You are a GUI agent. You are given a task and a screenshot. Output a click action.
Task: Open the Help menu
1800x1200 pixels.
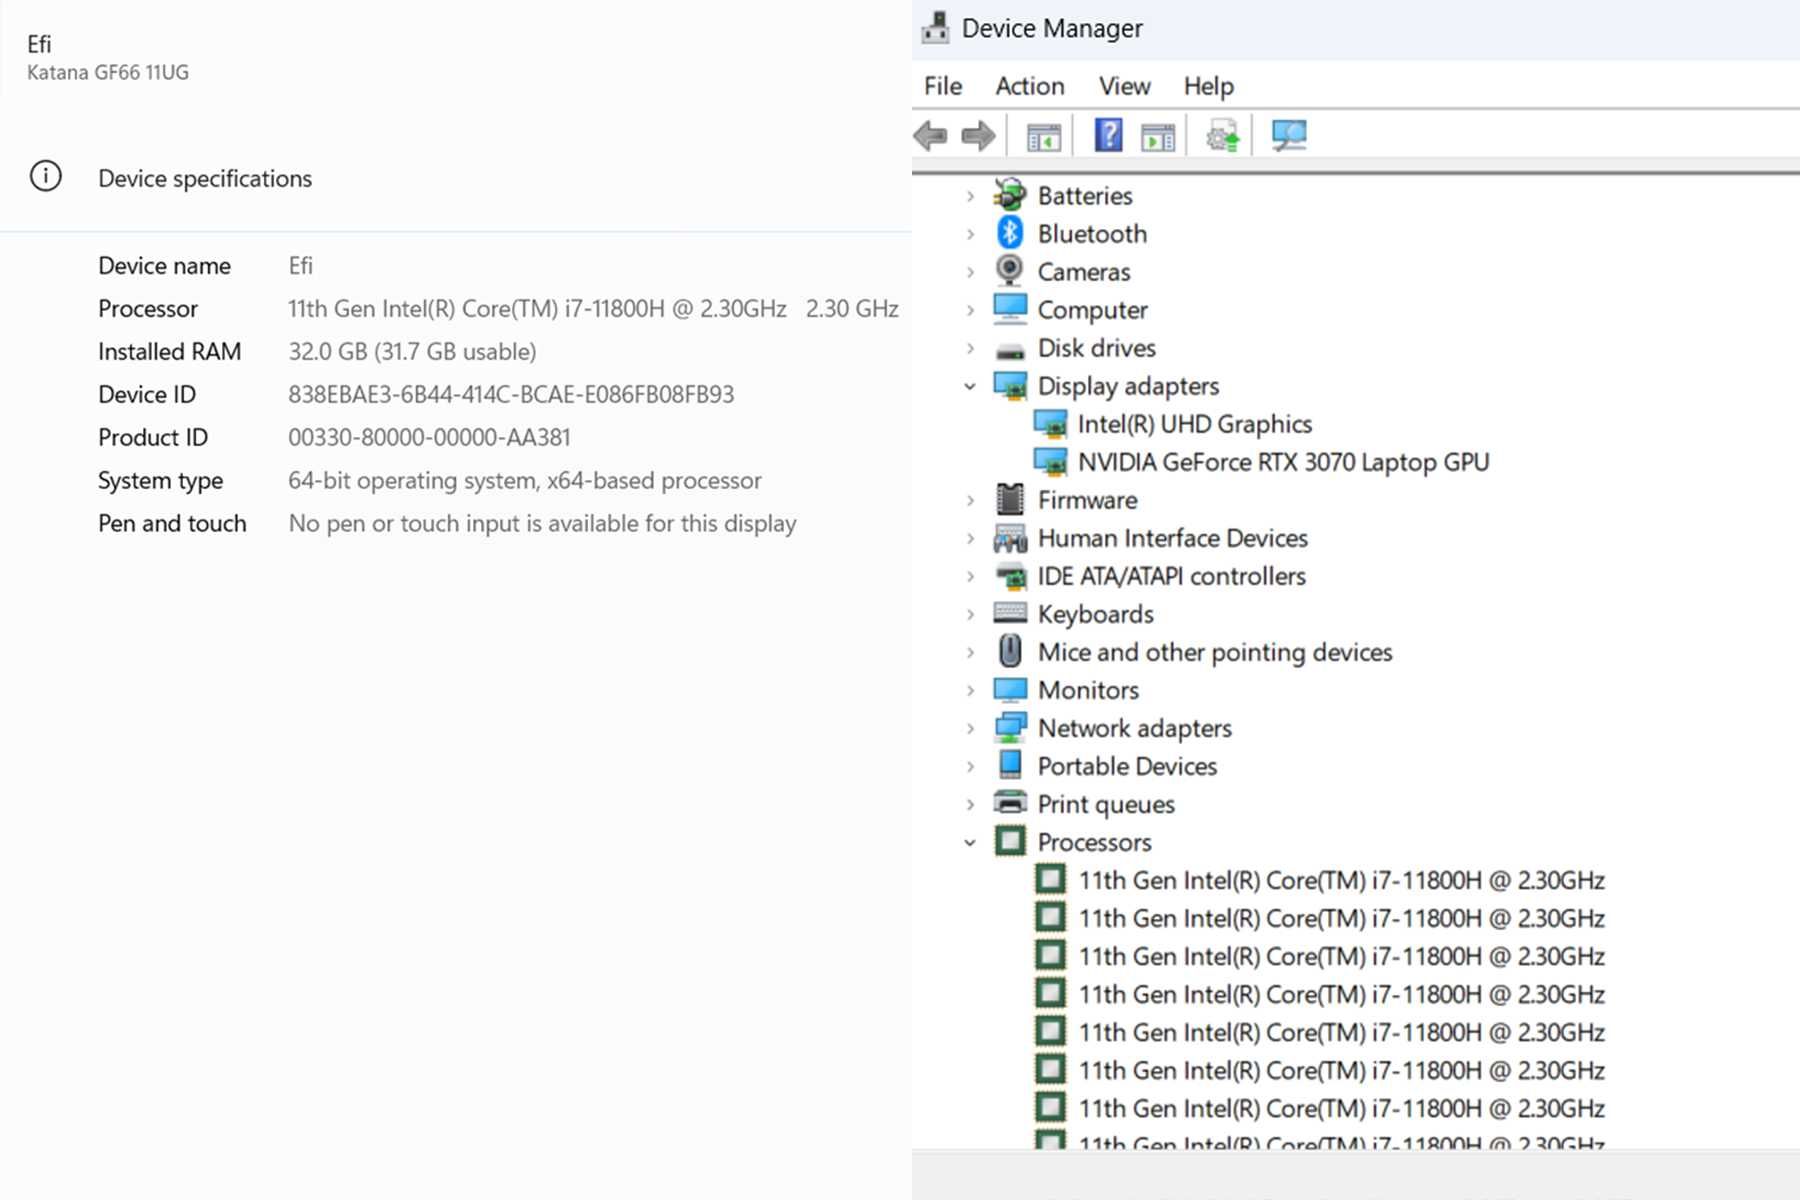(x=1209, y=86)
